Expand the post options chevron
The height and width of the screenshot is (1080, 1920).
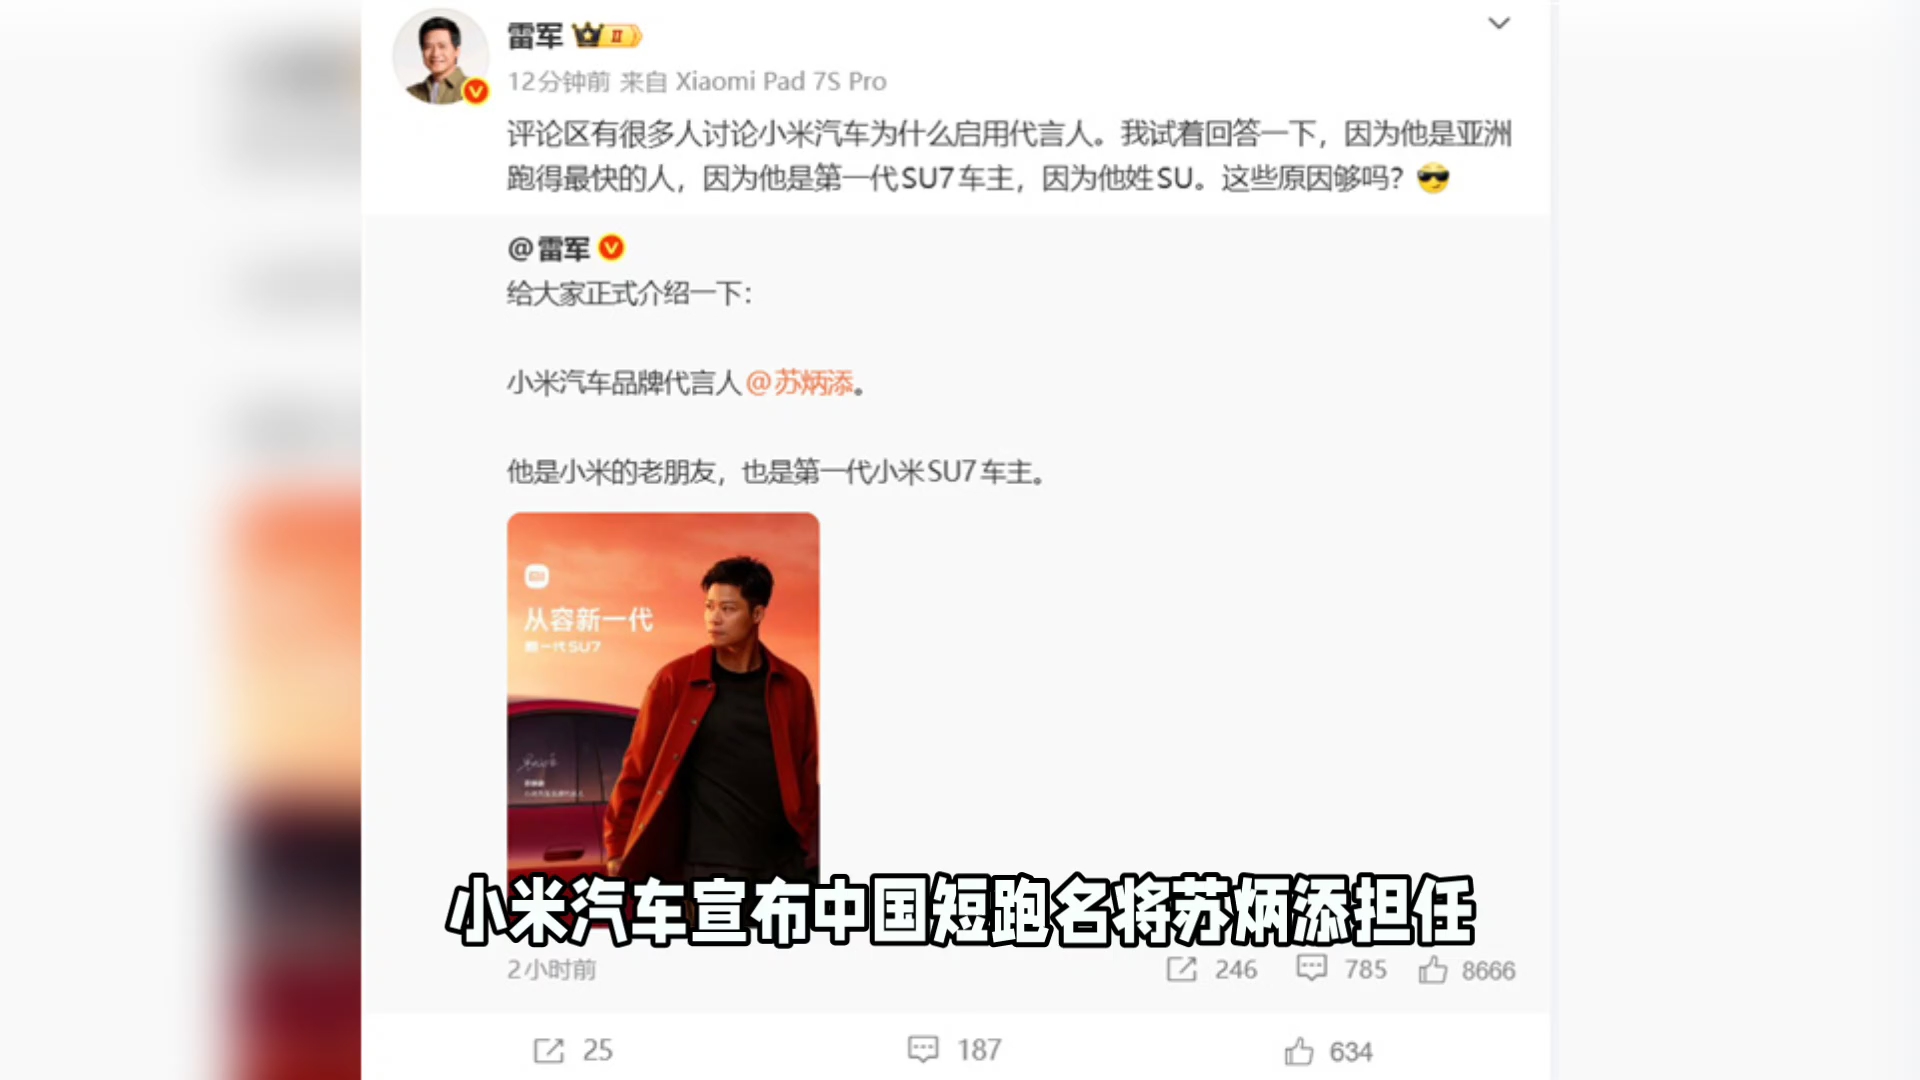pyautogui.click(x=1498, y=23)
